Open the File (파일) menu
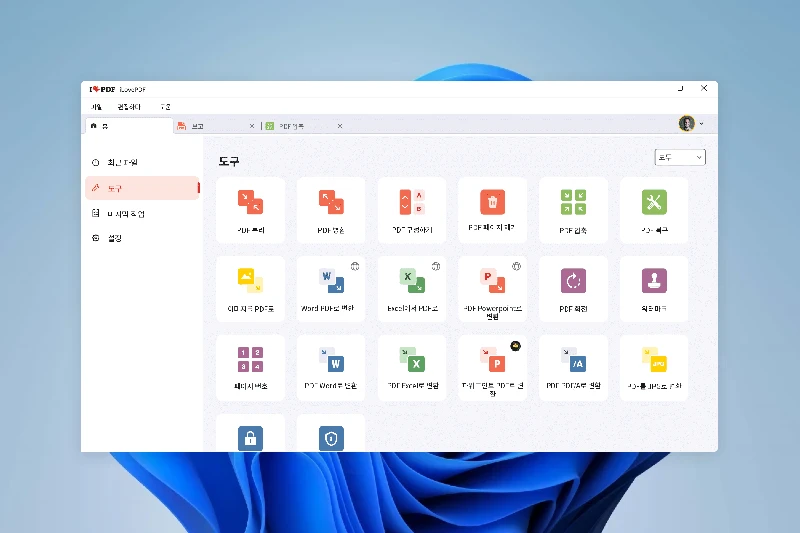This screenshot has height=533, width=800. coord(96,107)
